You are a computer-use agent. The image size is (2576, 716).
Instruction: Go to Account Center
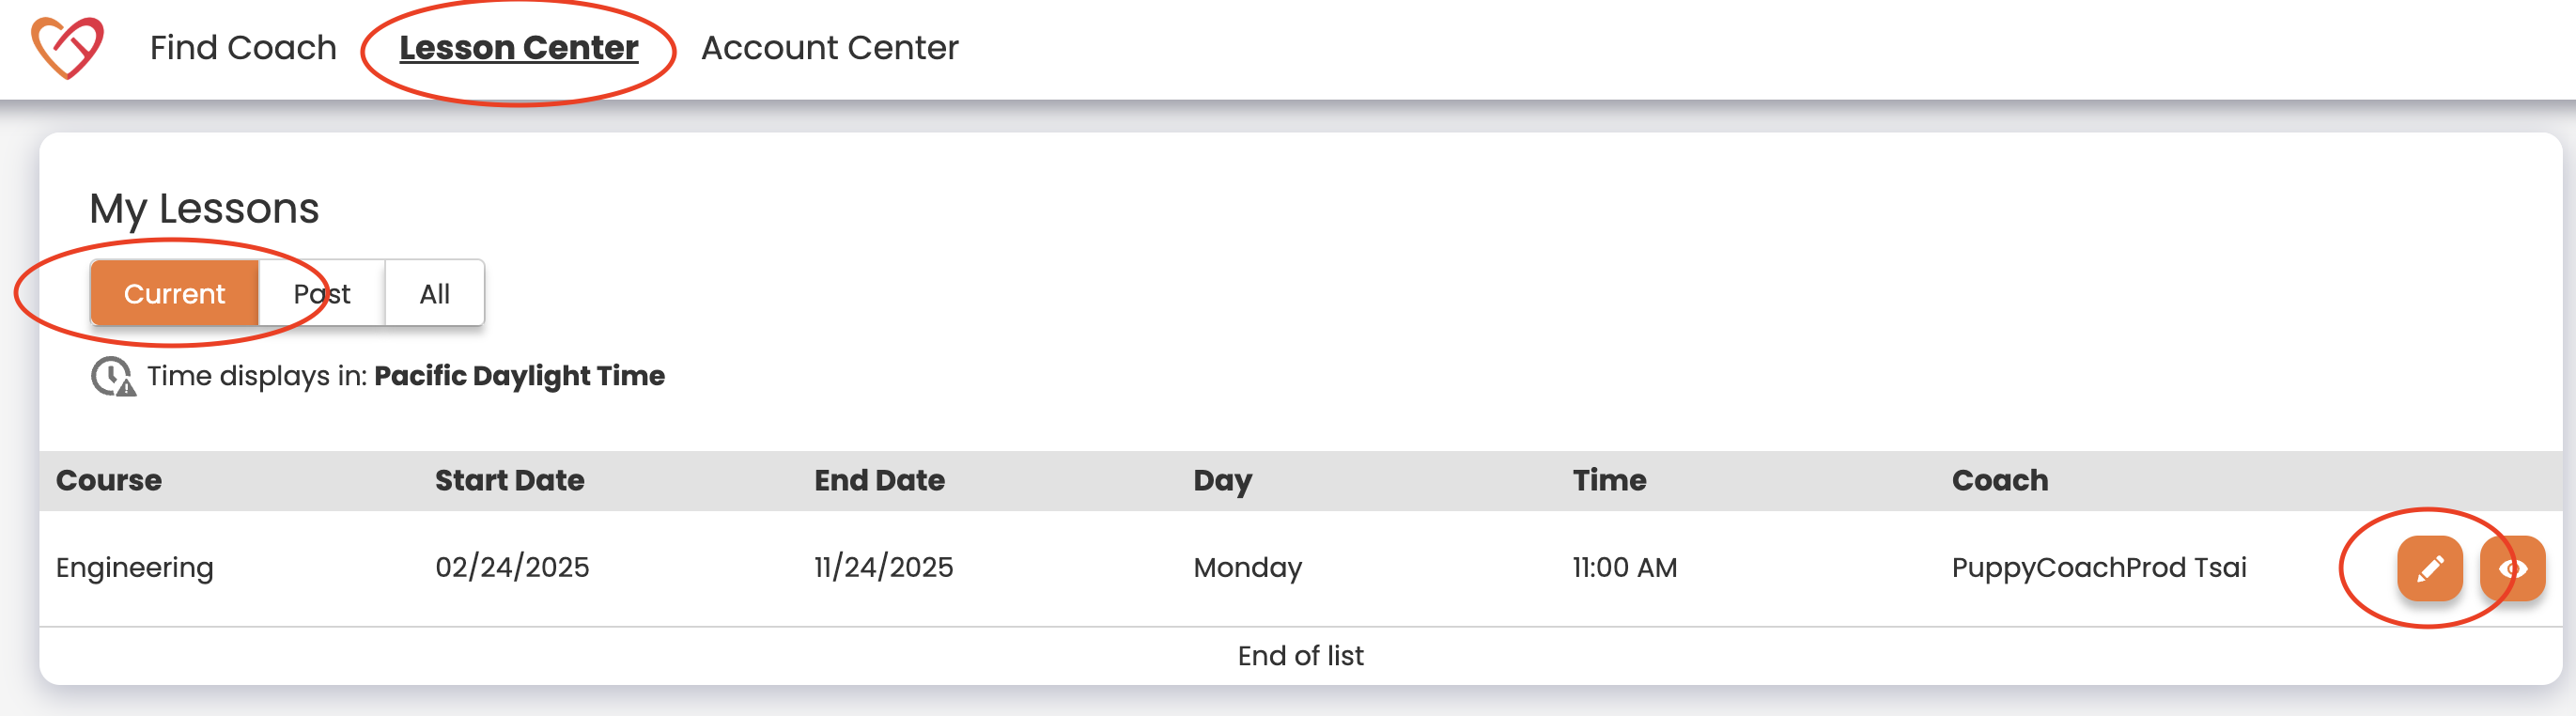[829, 47]
